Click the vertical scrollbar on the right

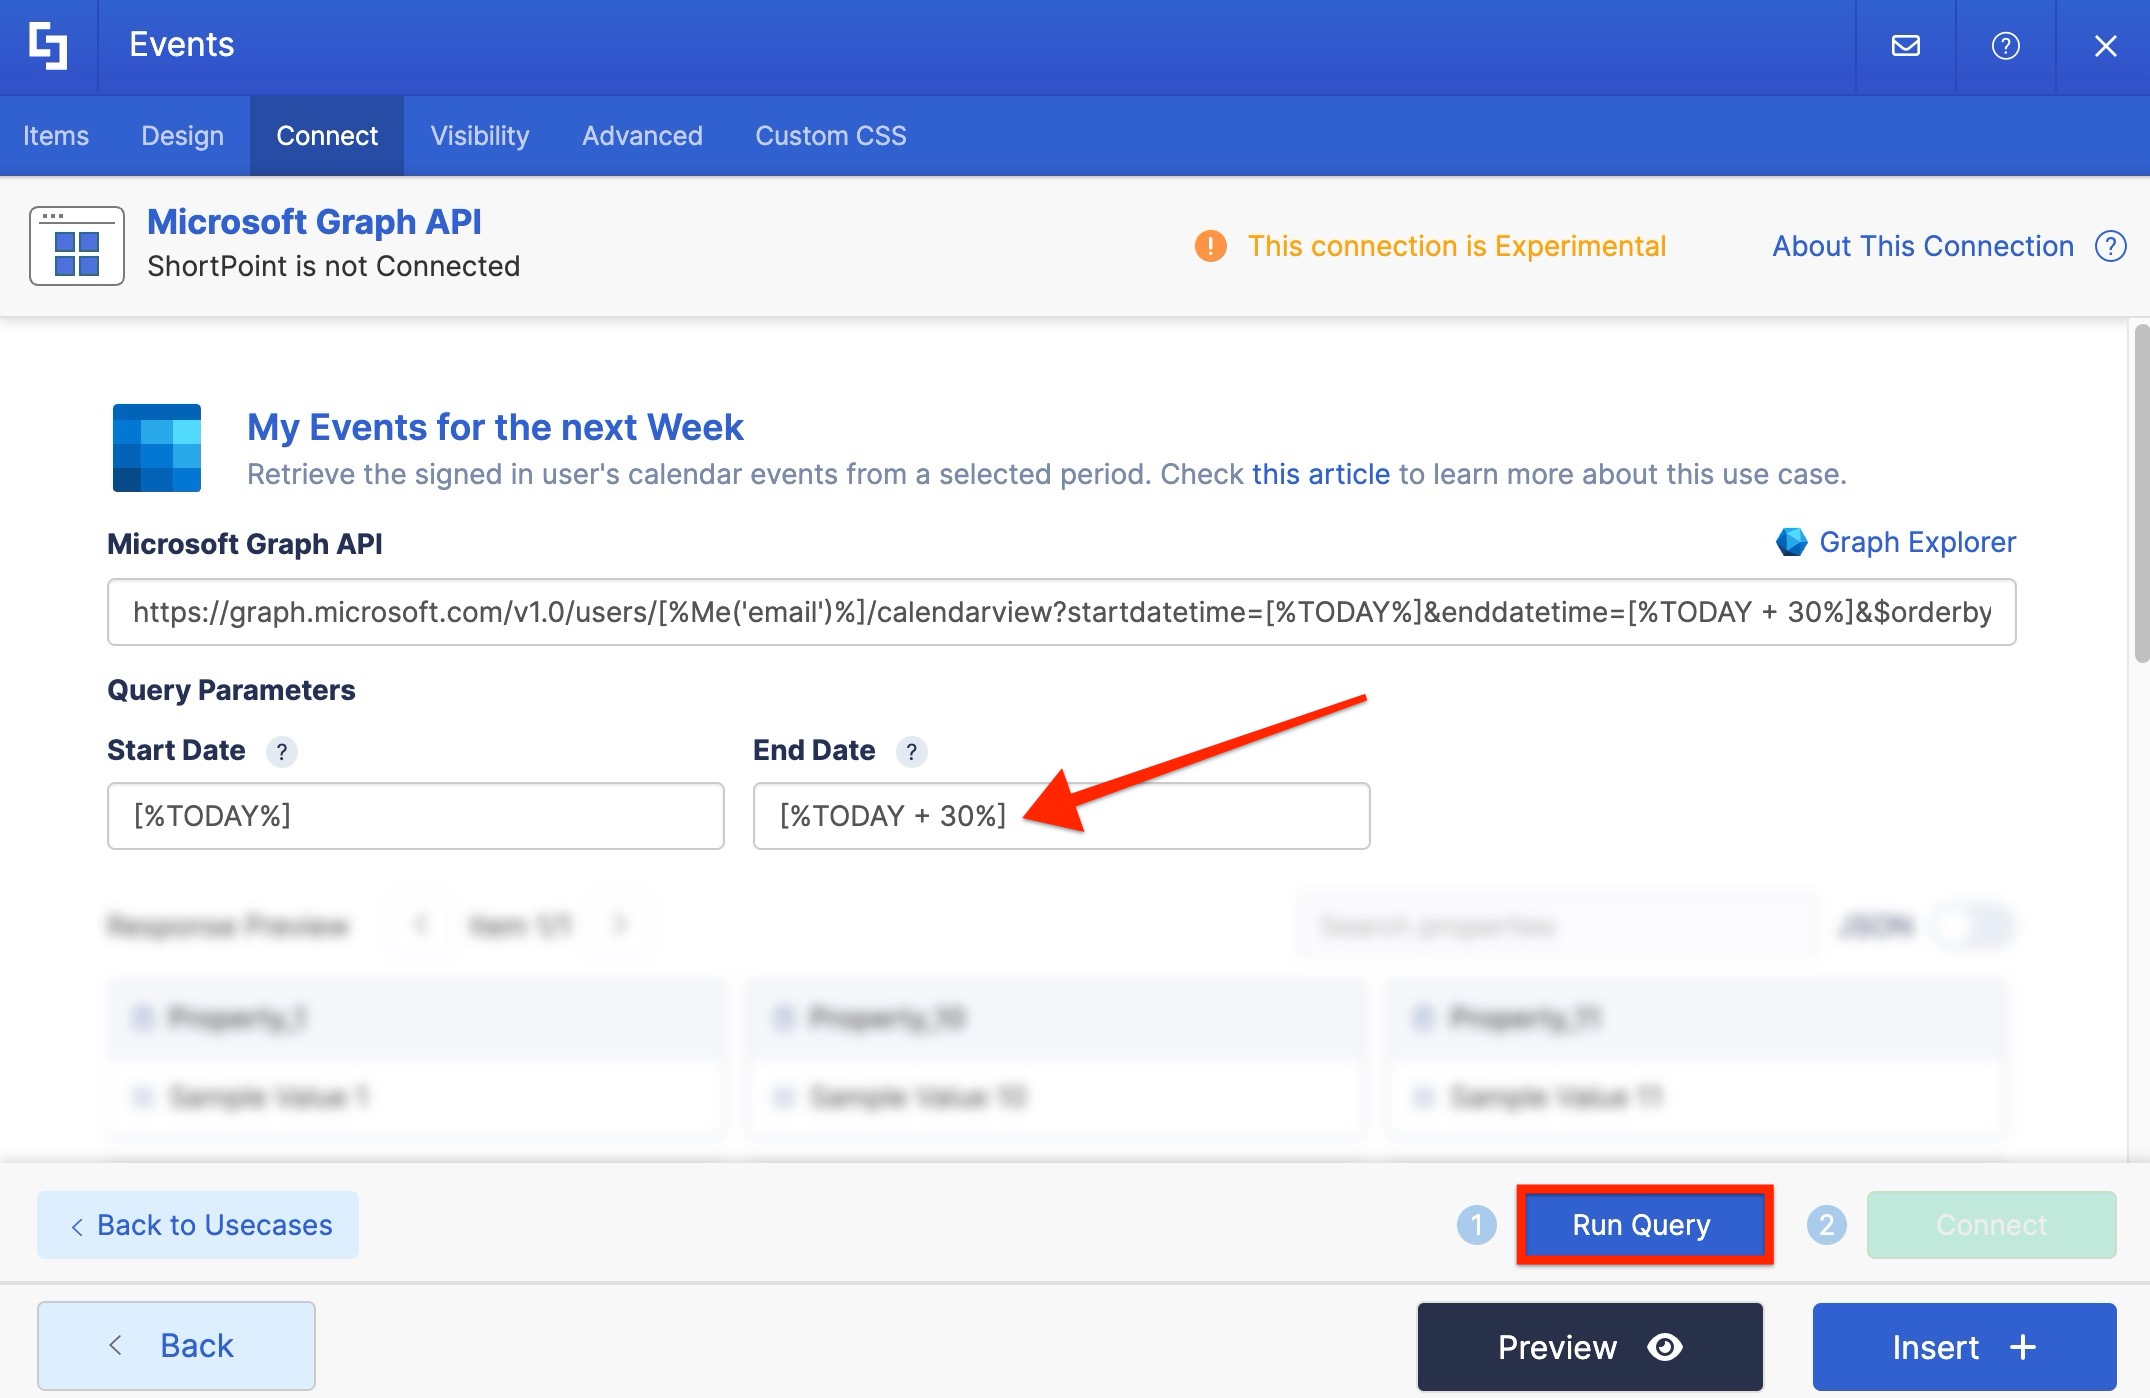pyautogui.click(x=2141, y=494)
